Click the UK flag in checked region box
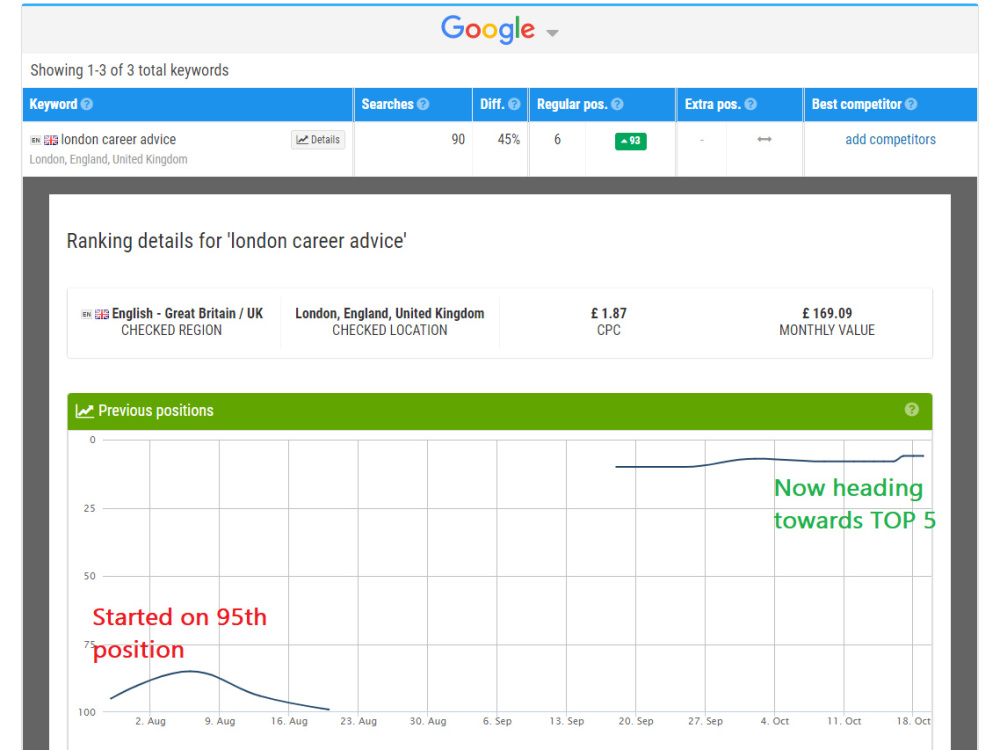Viewport: 1000px width, 750px height. (x=102, y=314)
